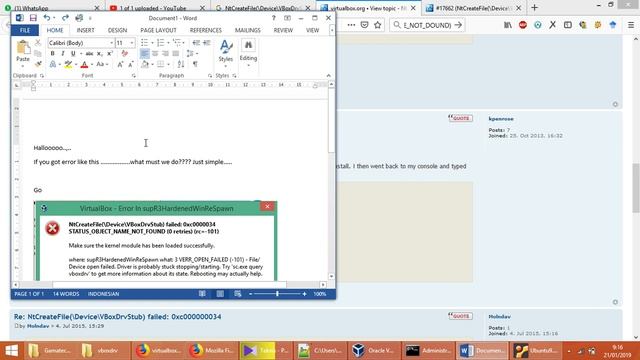Open Paragraph dialog launcher
The width and height of the screenshot is (640, 360).
[x=210, y=76]
